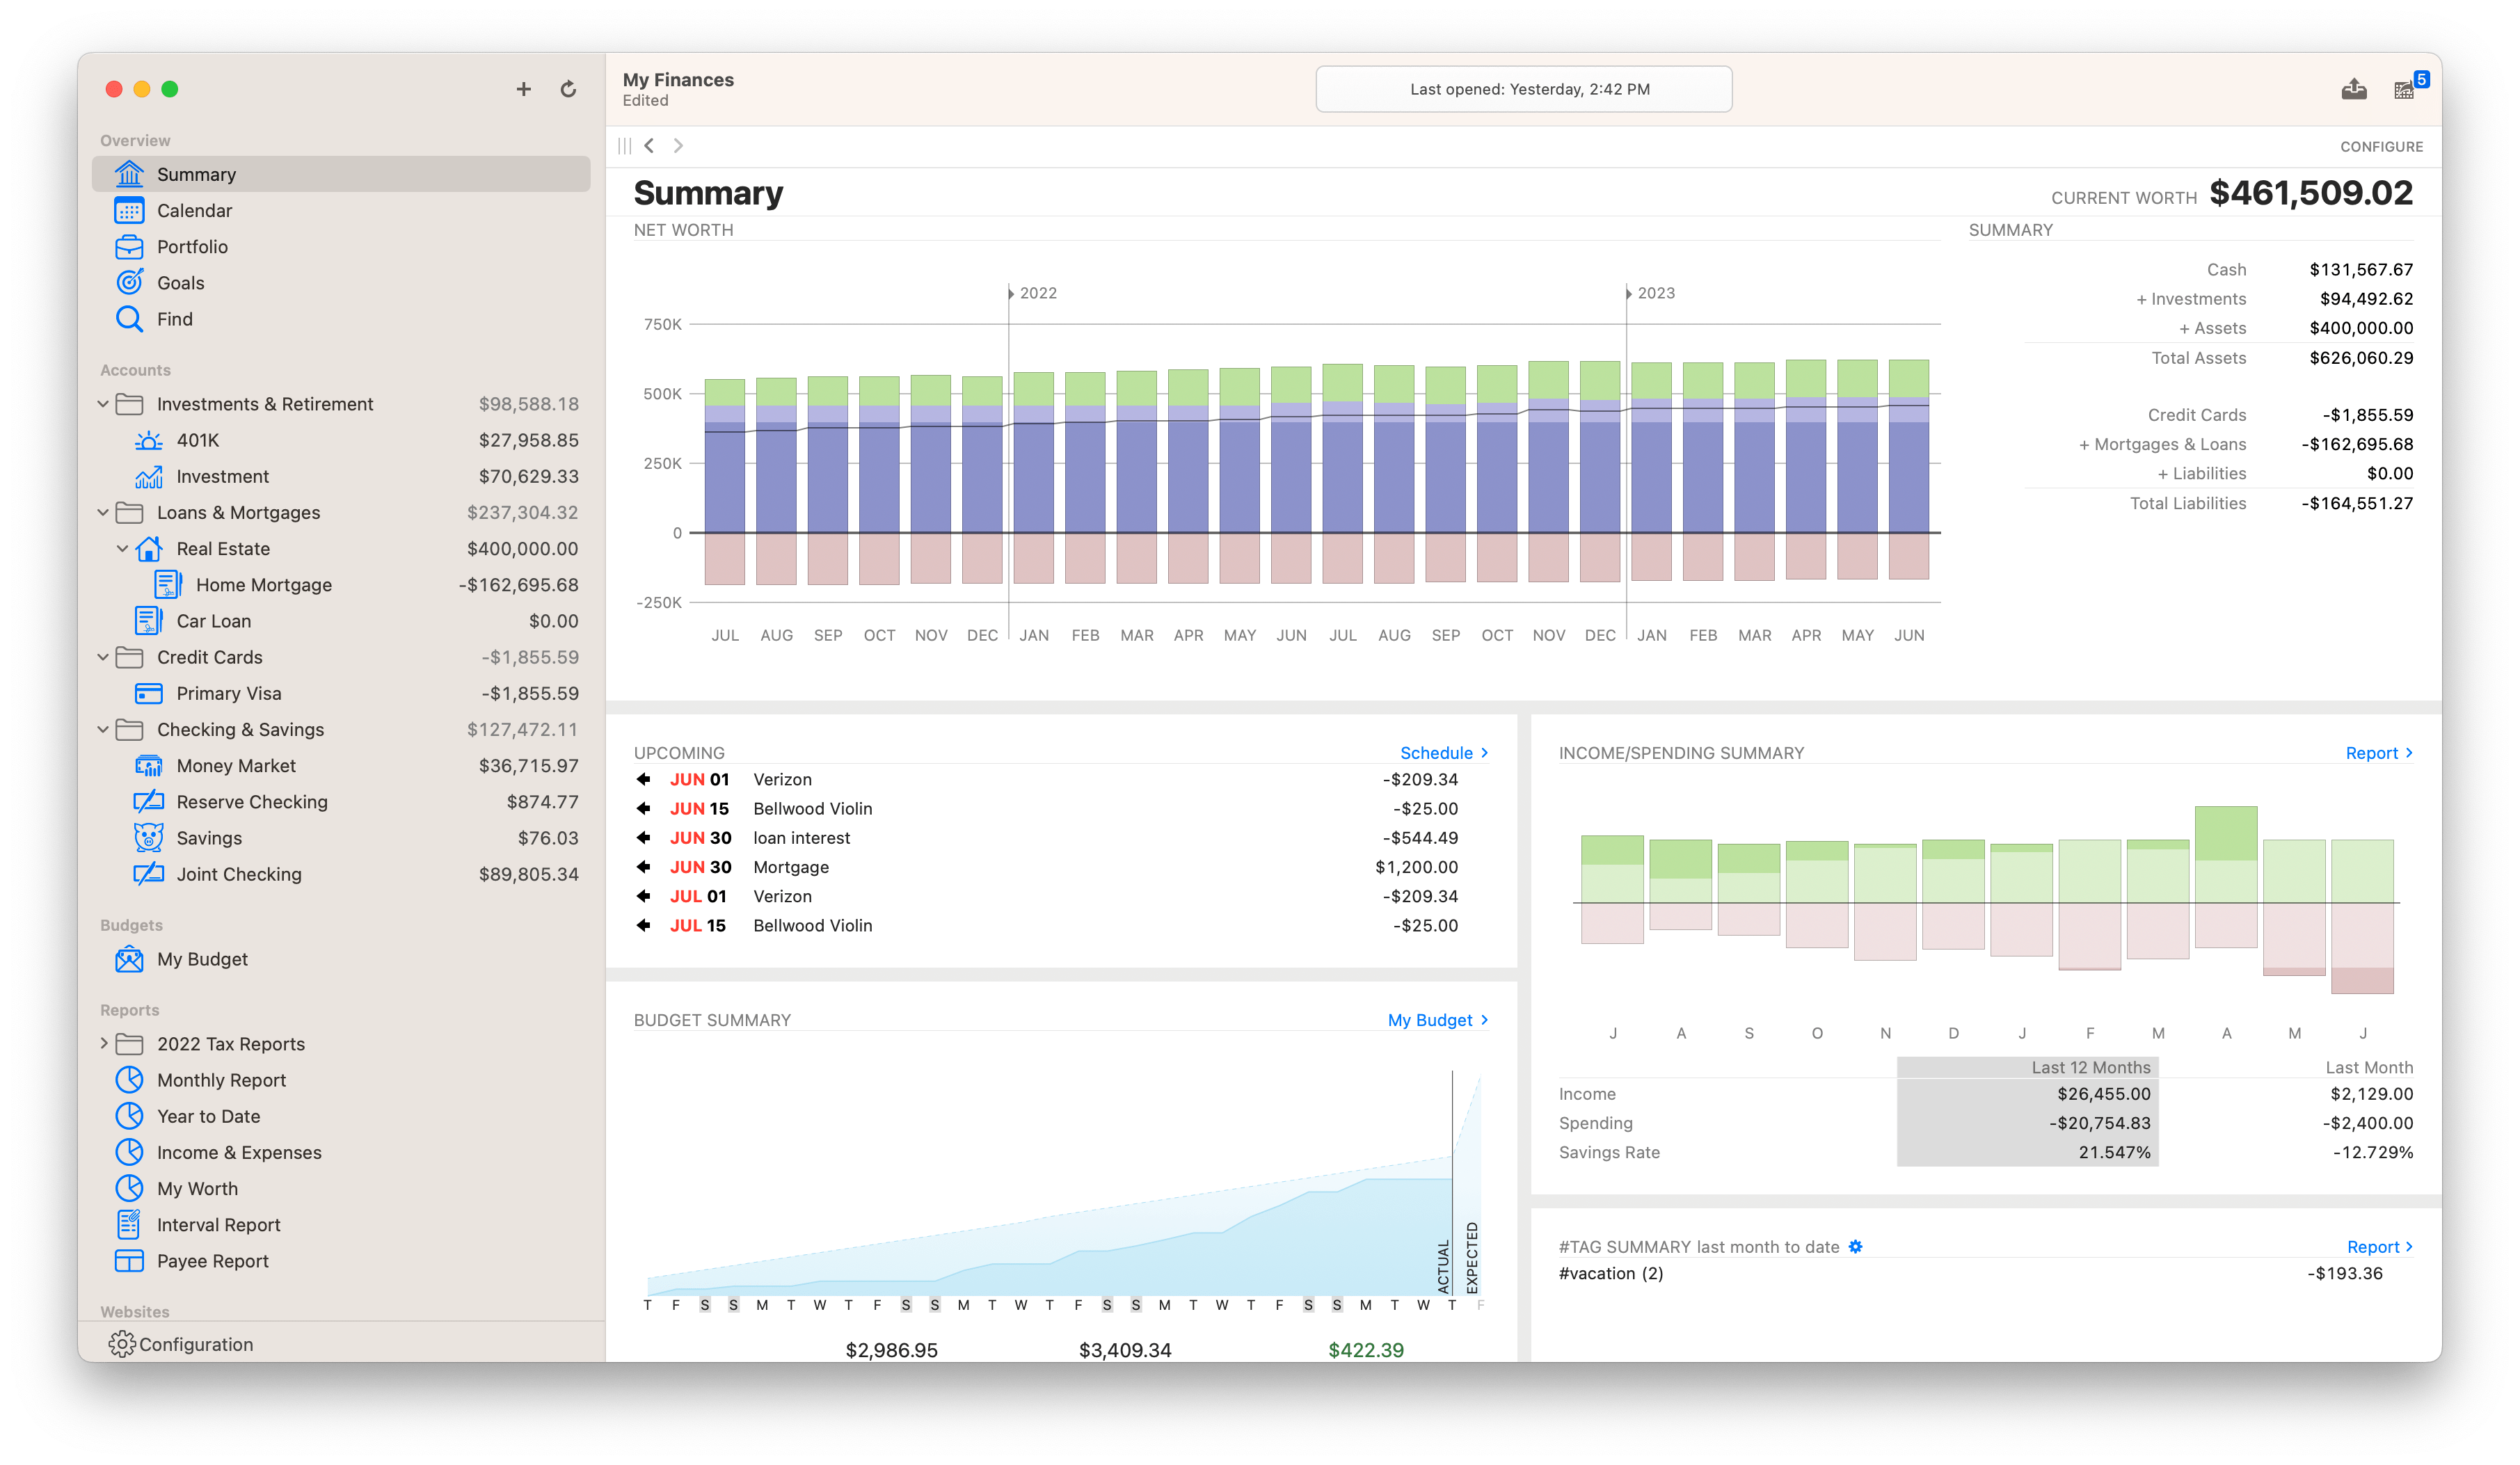Viewport: 2520px width, 1465px height.
Task: Click the export share icon in the toolbar
Action: point(2355,89)
